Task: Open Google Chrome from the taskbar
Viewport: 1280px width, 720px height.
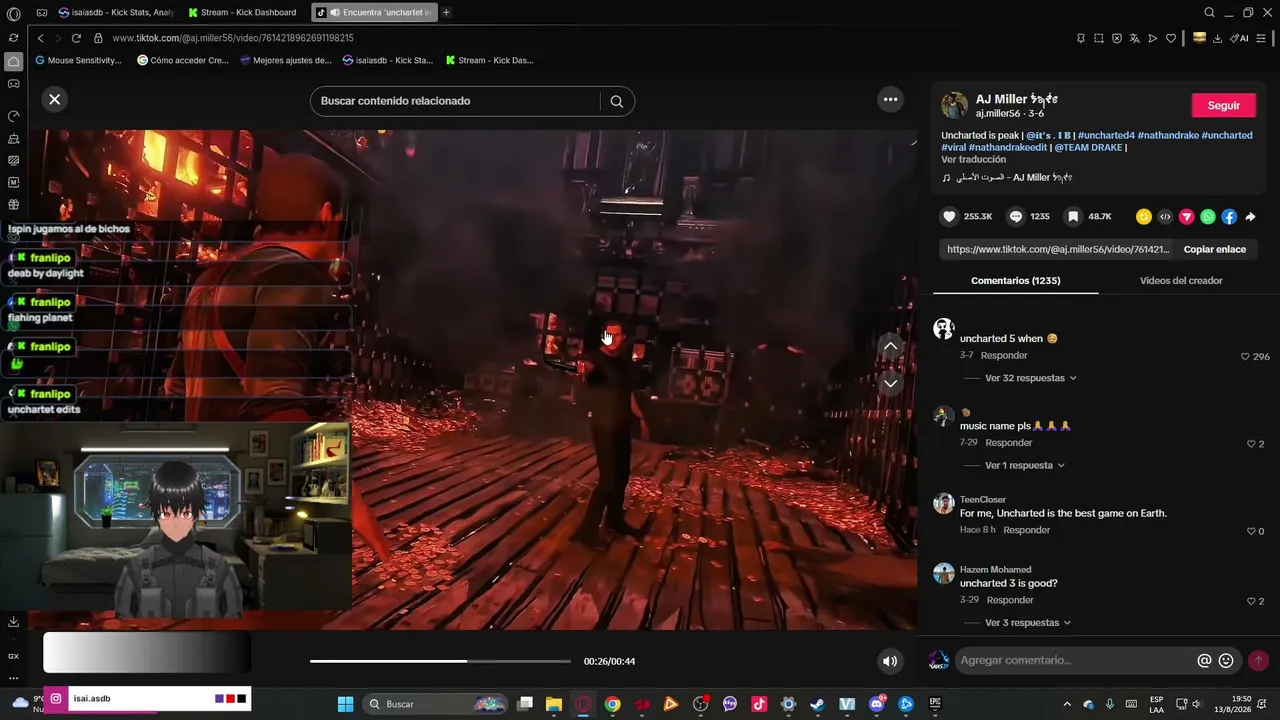Action: click(x=612, y=704)
